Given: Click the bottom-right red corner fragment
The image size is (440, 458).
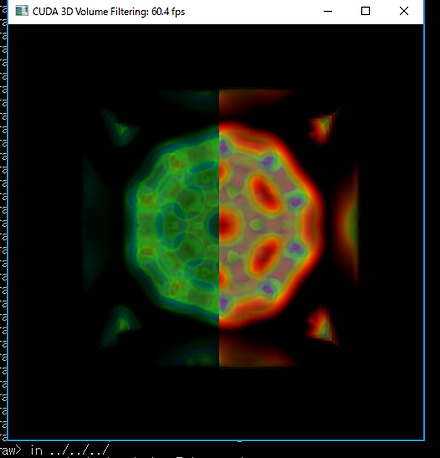Looking at the screenshot, I should [x=322, y=326].
